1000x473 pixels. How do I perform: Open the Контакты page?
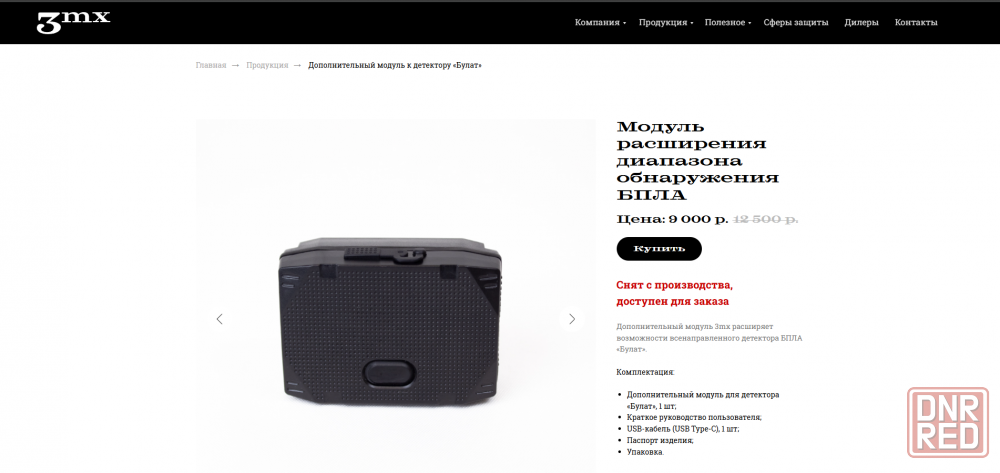pos(916,22)
